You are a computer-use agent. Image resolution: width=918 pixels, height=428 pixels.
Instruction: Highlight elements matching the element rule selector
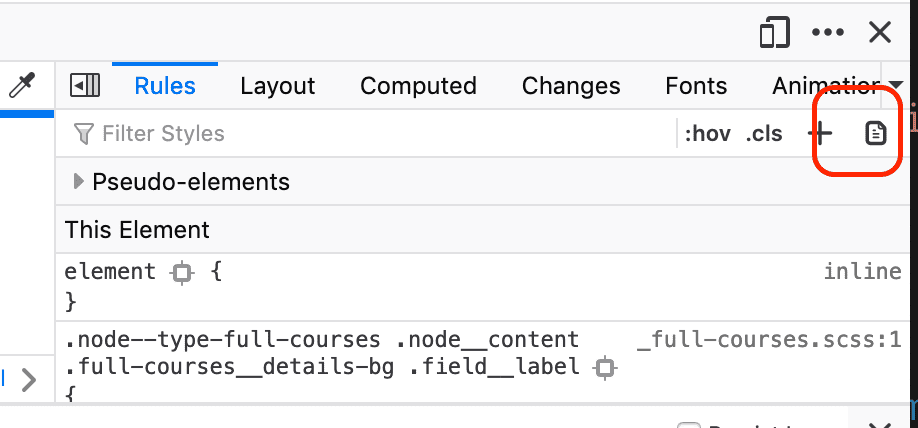pos(181,272)
